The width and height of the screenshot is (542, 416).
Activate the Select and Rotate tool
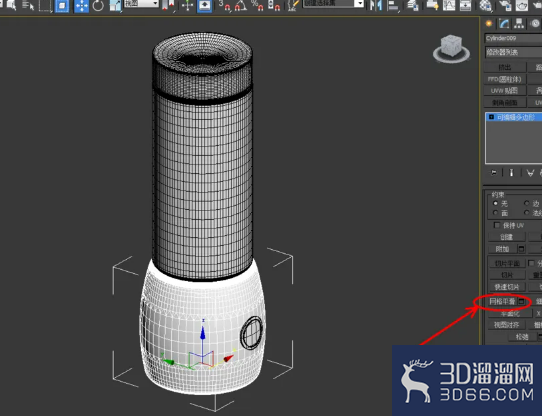pos(98,5)
